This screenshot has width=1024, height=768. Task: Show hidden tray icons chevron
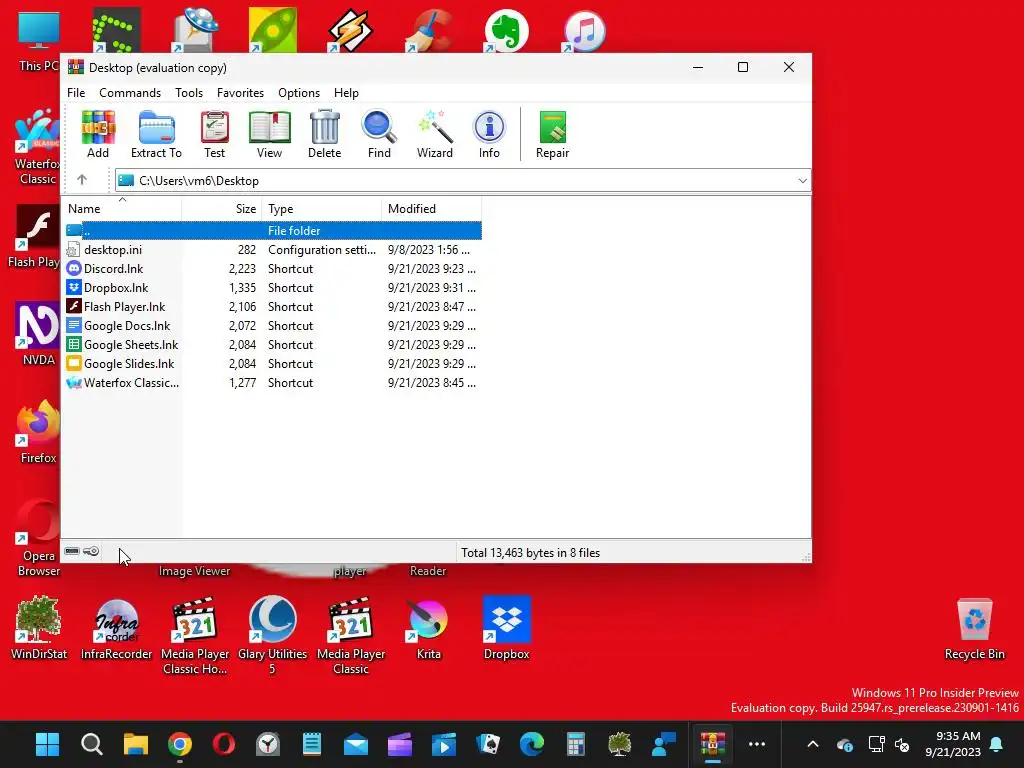(x=813, y=744)
